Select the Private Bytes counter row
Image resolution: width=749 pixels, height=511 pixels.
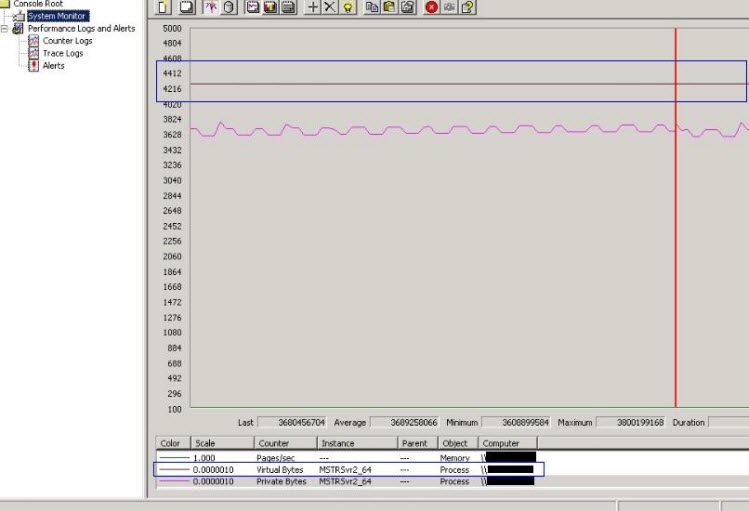click(x=346, y=481)
